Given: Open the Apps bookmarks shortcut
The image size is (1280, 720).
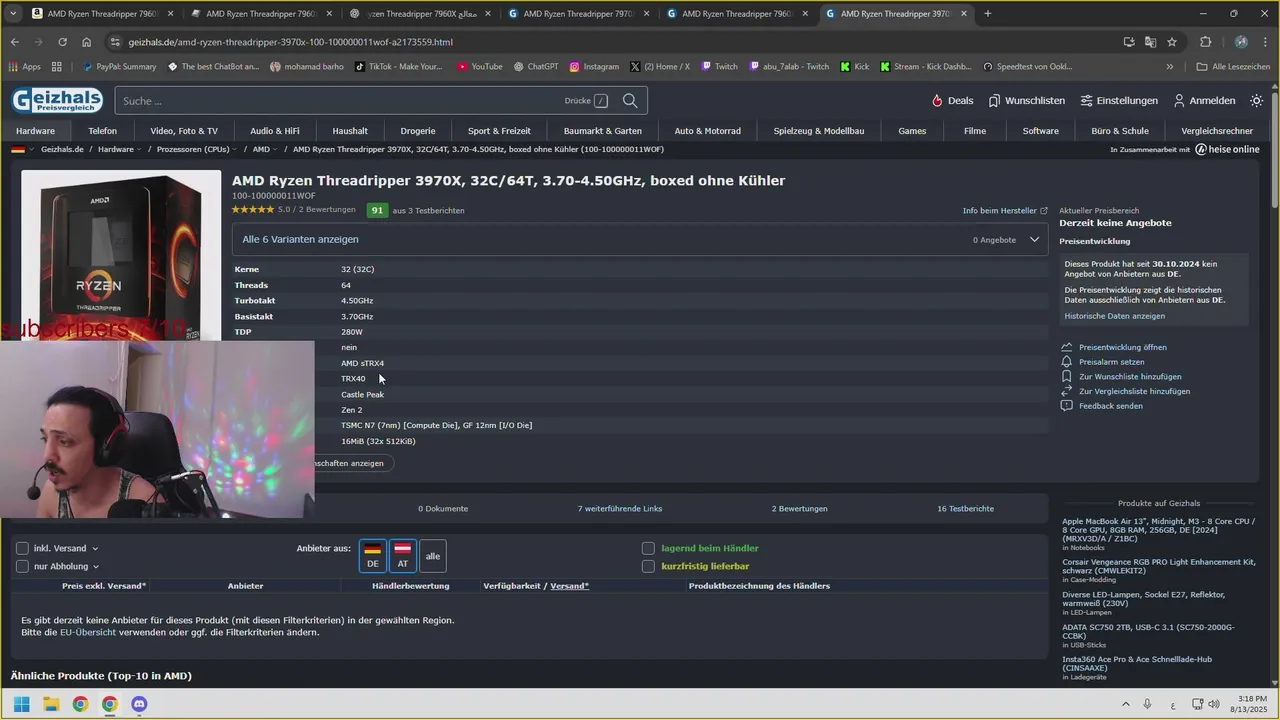Looking at the screenshot, I should point(24,67).
